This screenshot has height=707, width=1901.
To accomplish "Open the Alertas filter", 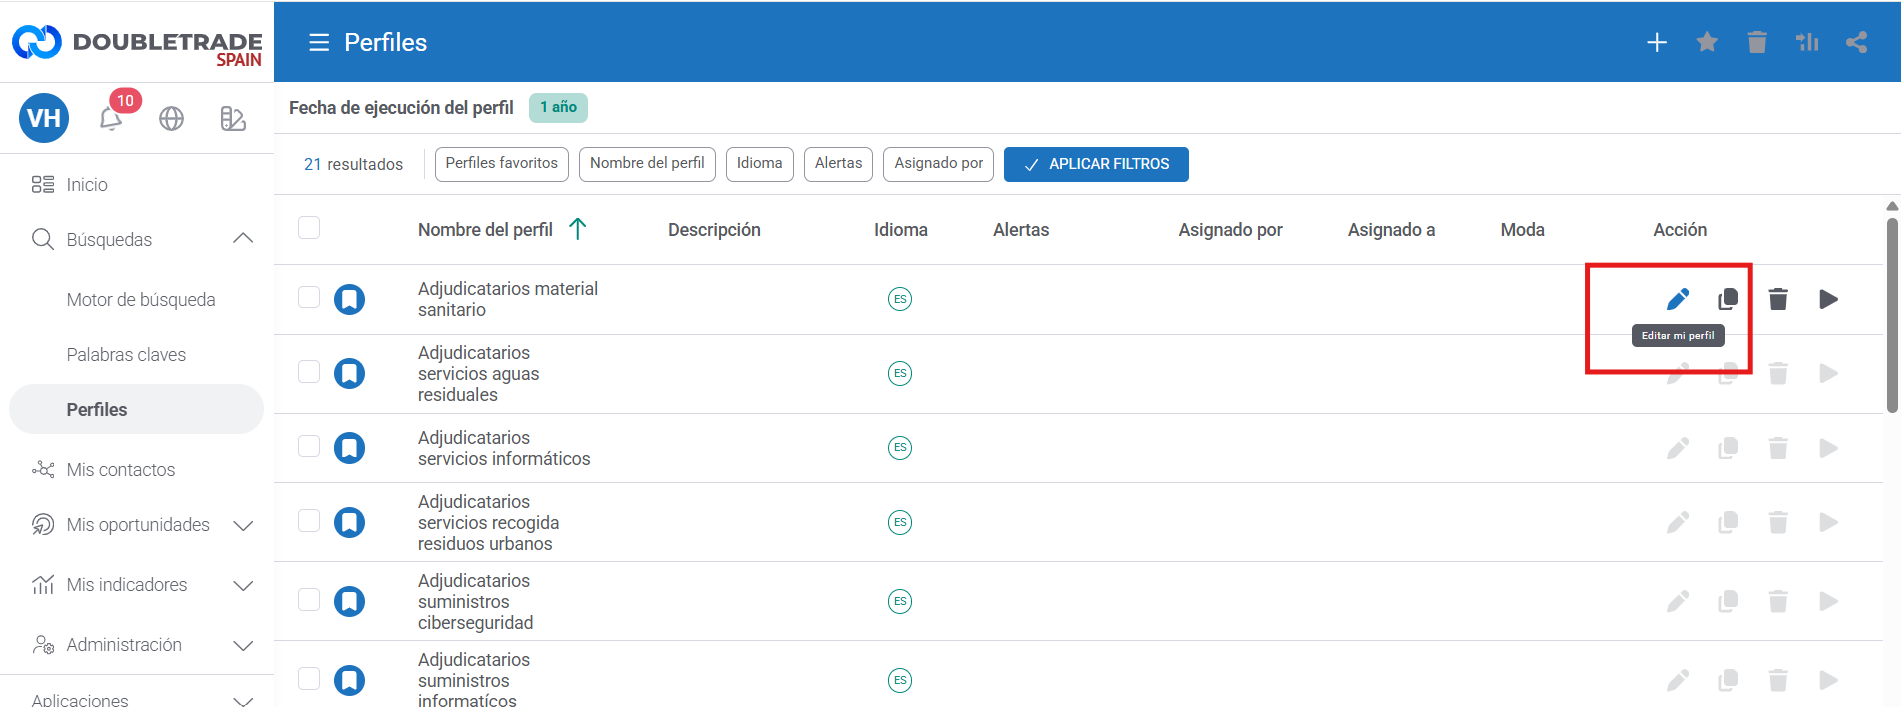I will 838,164.
